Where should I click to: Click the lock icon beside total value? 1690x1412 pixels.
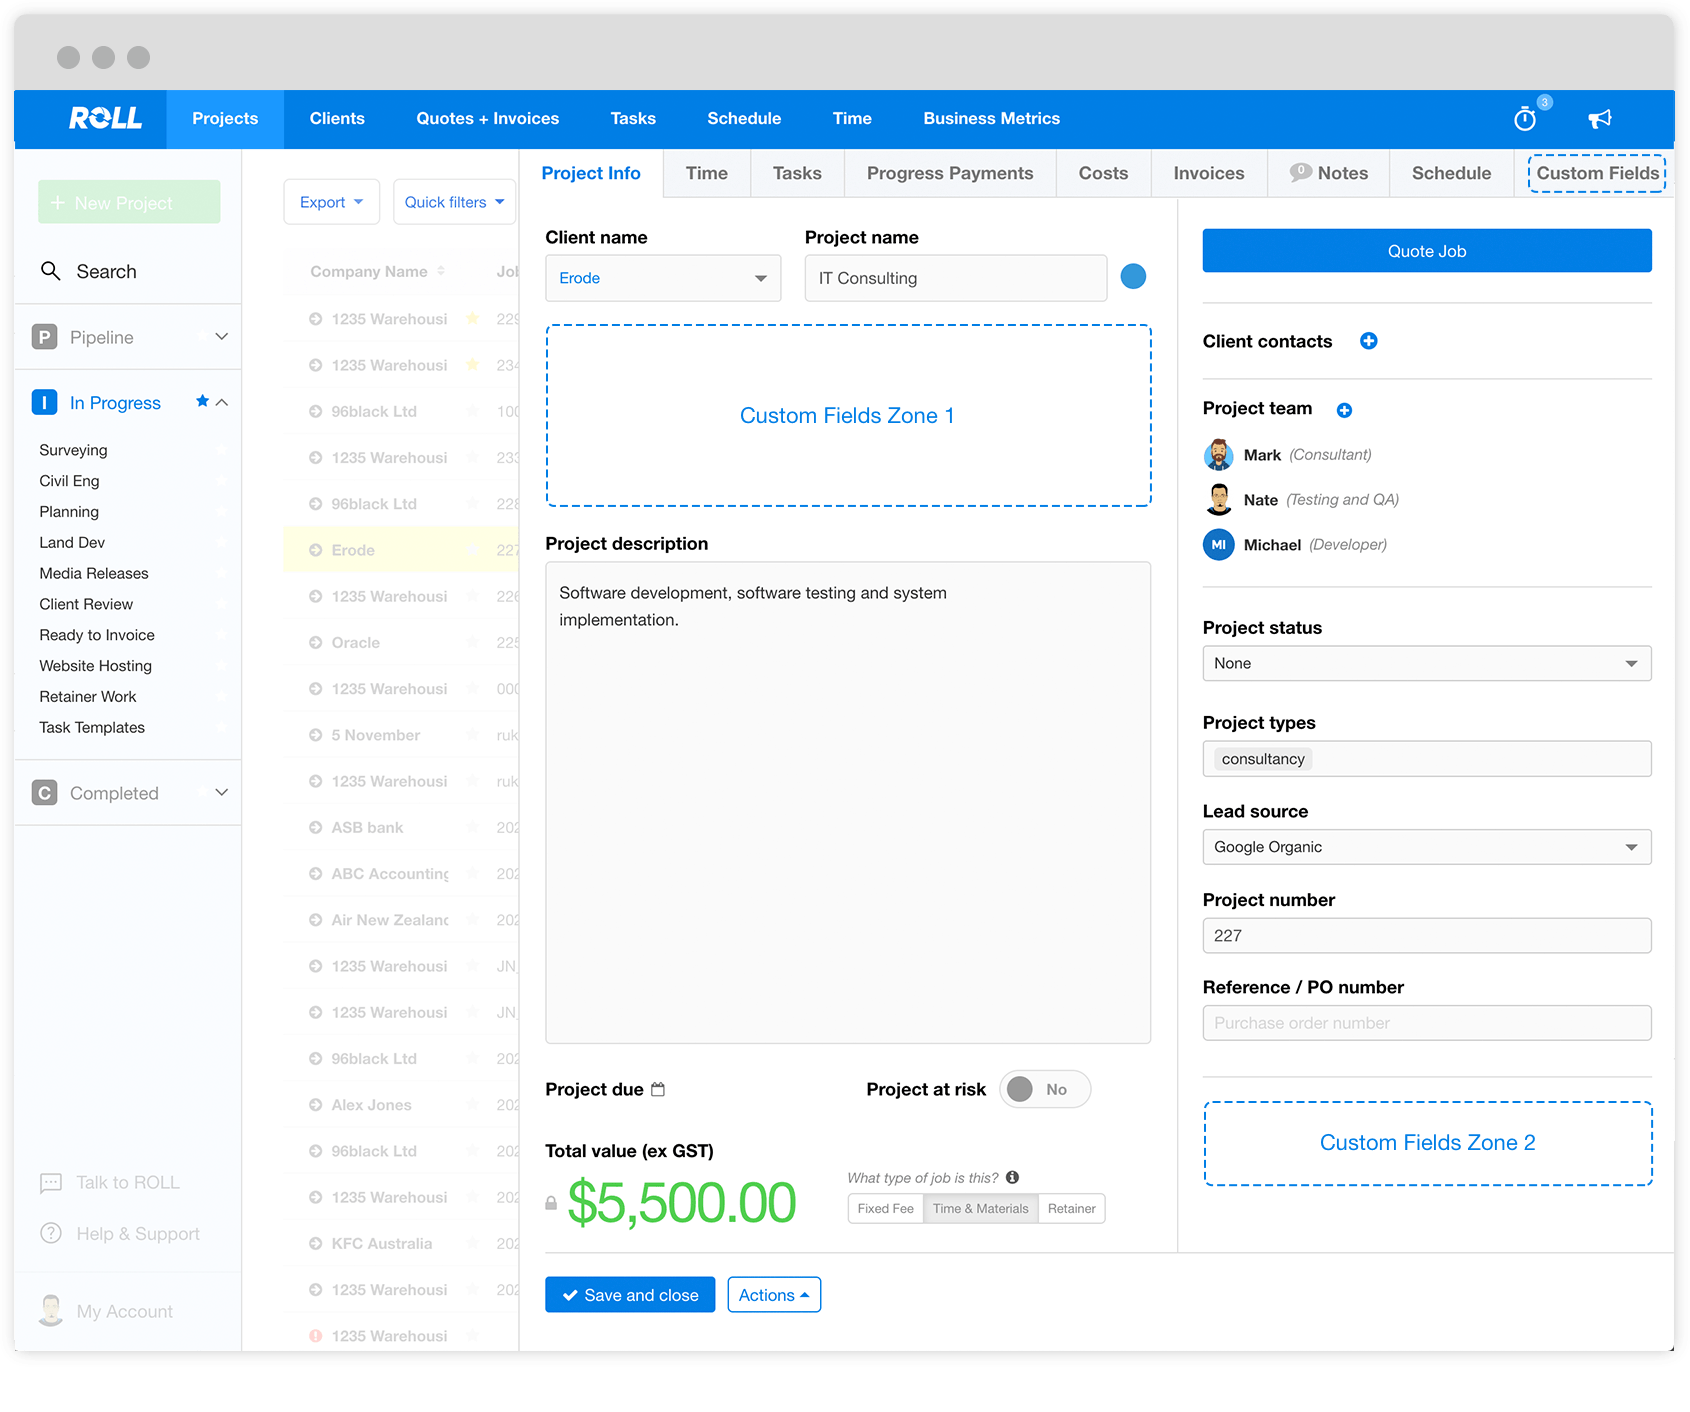coord(551,1203)
